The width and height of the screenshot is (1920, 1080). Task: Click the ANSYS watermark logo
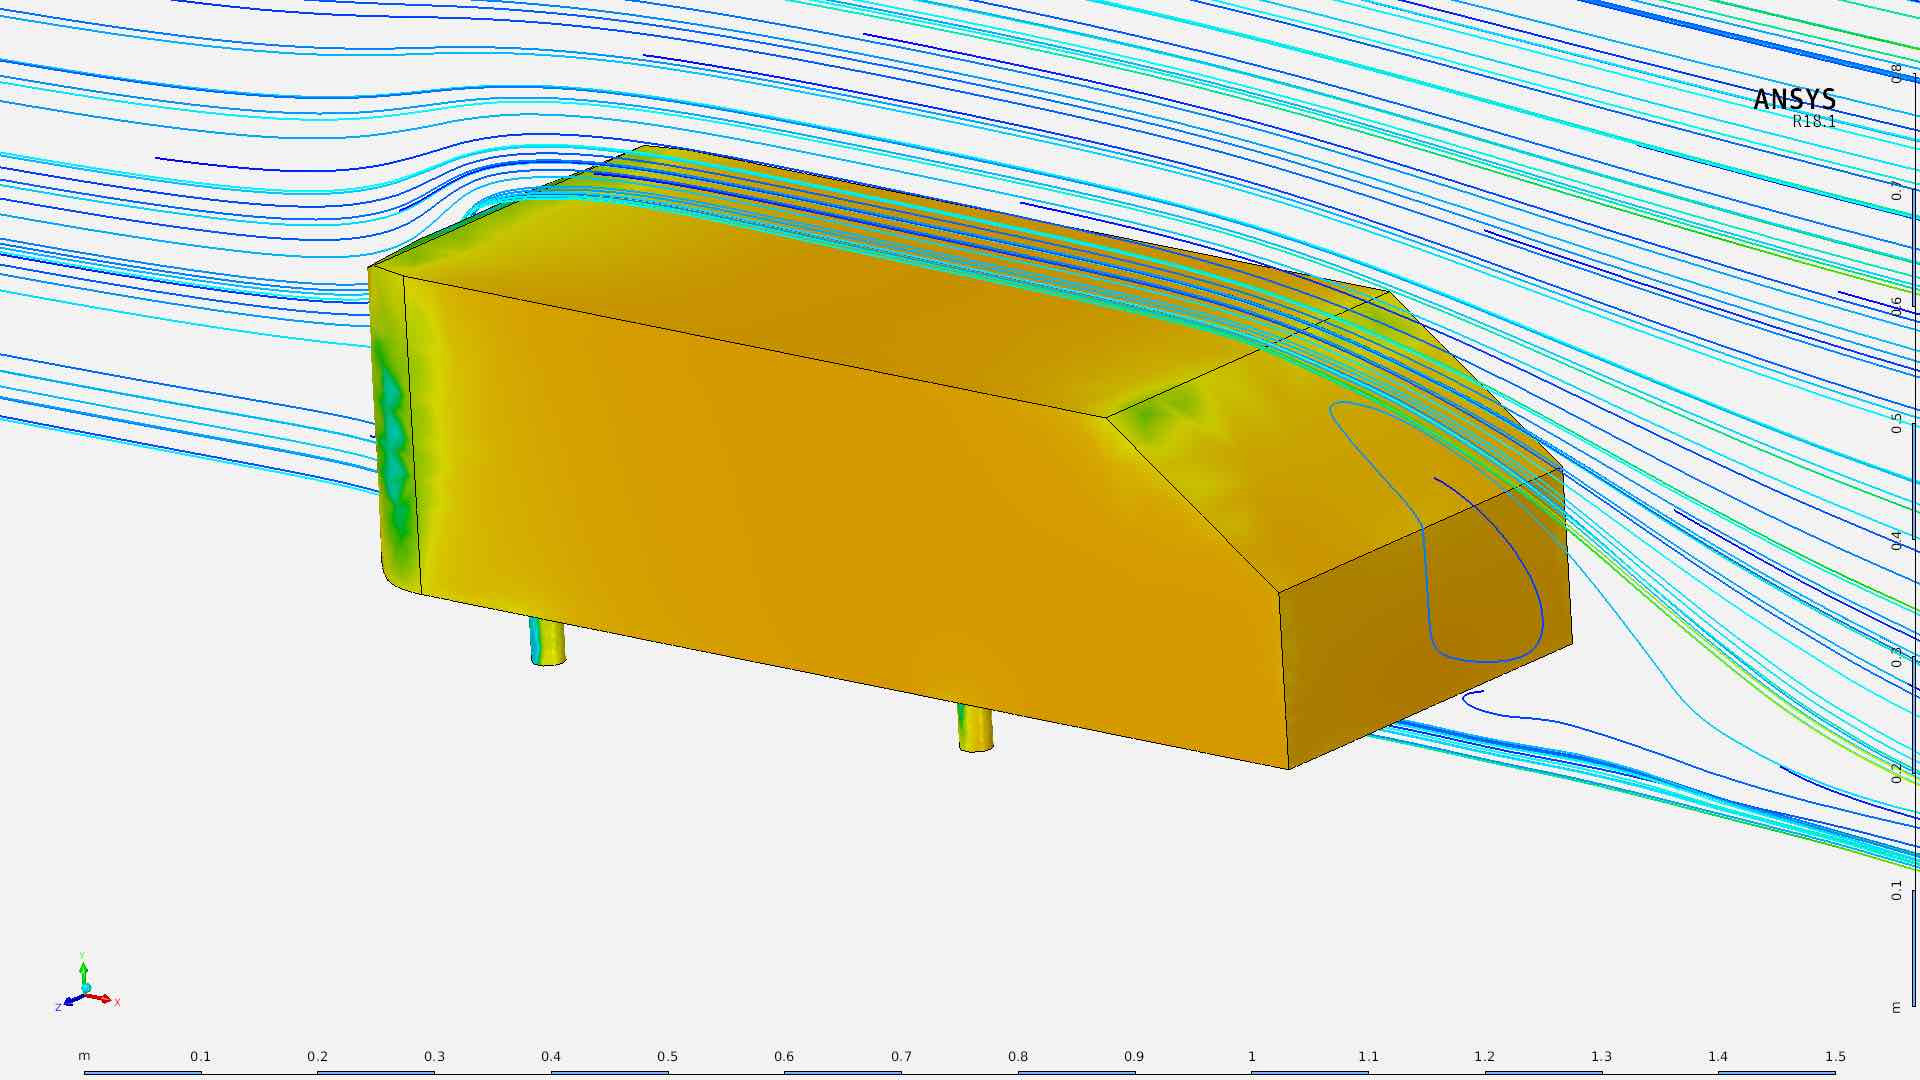coord(1796,100)
